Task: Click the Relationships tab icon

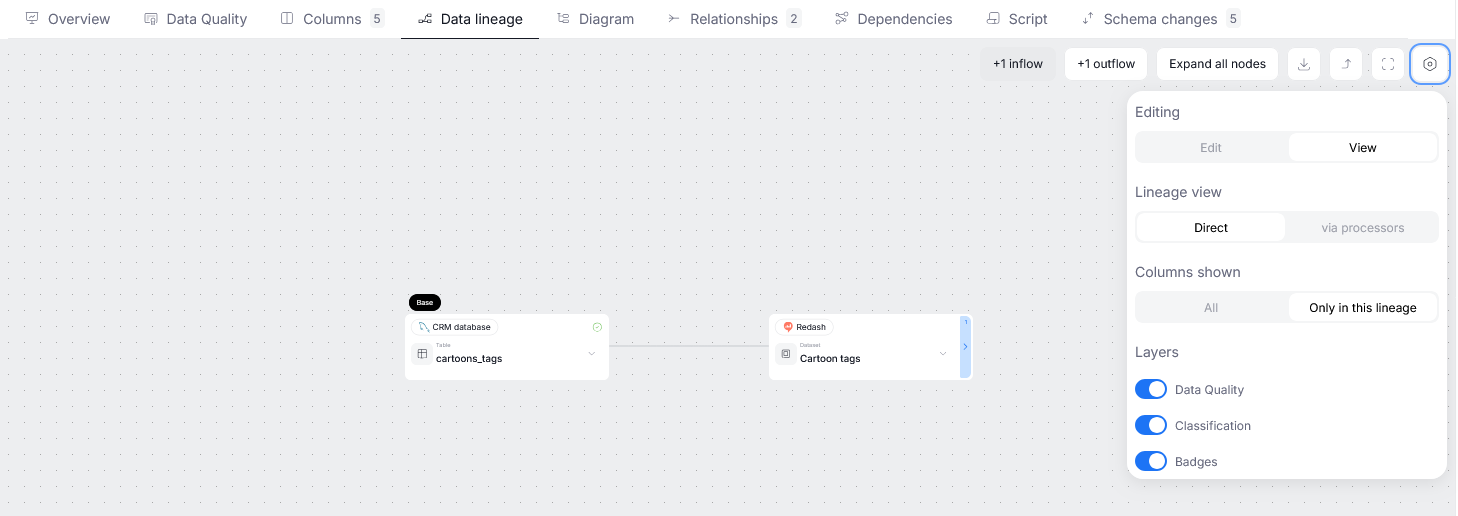Action: (x=674, y=19)
